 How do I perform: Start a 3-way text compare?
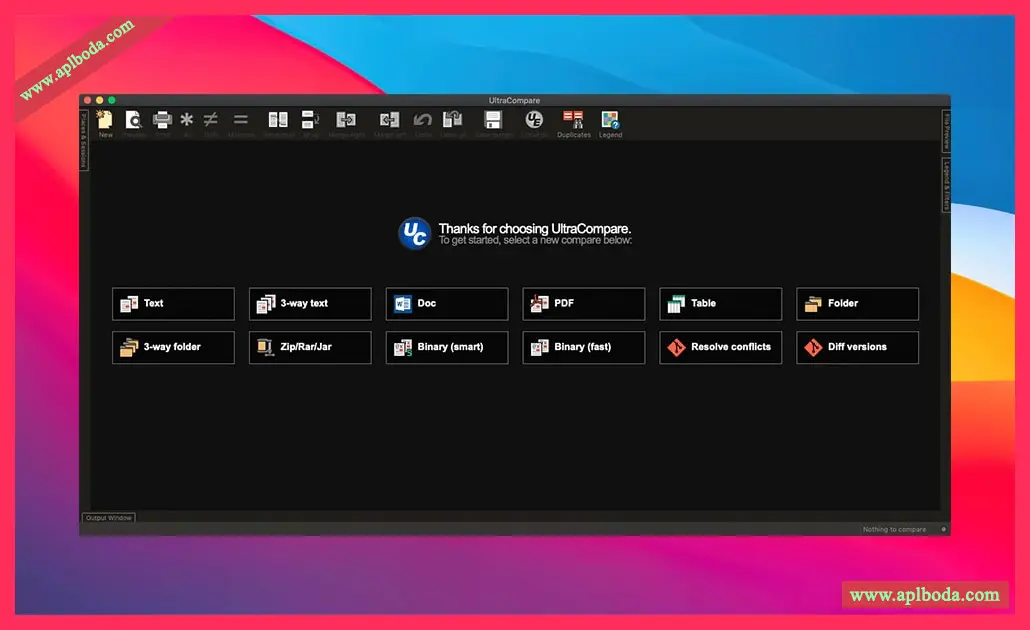pos(310,304)
